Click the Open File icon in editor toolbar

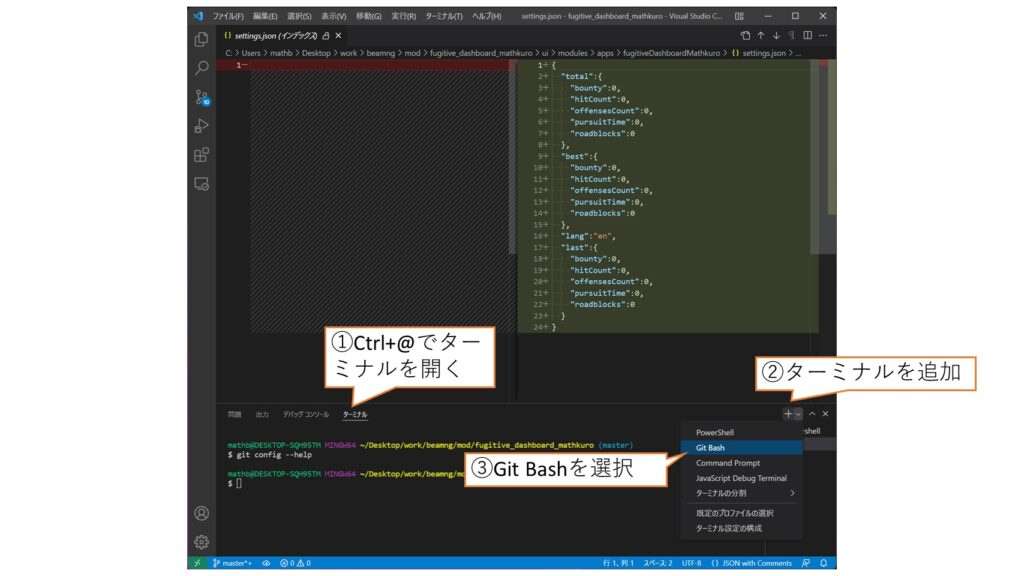click(x=745, y=35)
